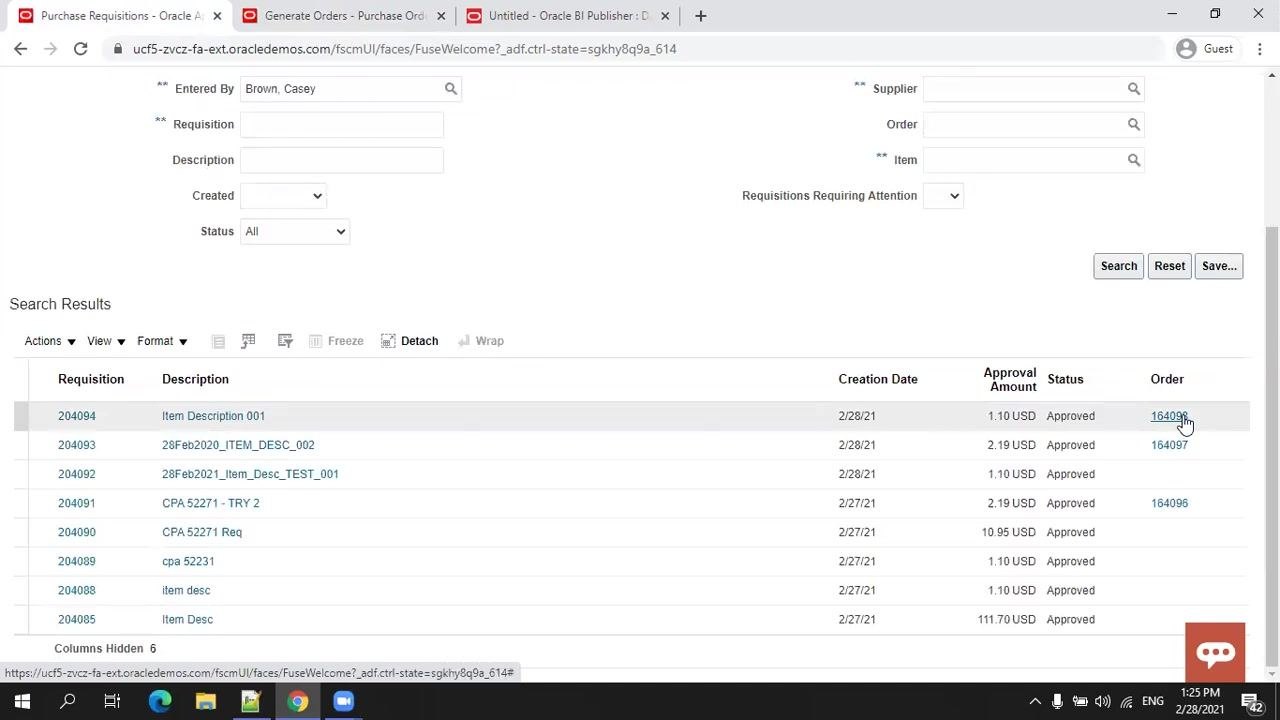
Task: Switch to Oracle BI Publisher tab
Action: tap(567, 16)
